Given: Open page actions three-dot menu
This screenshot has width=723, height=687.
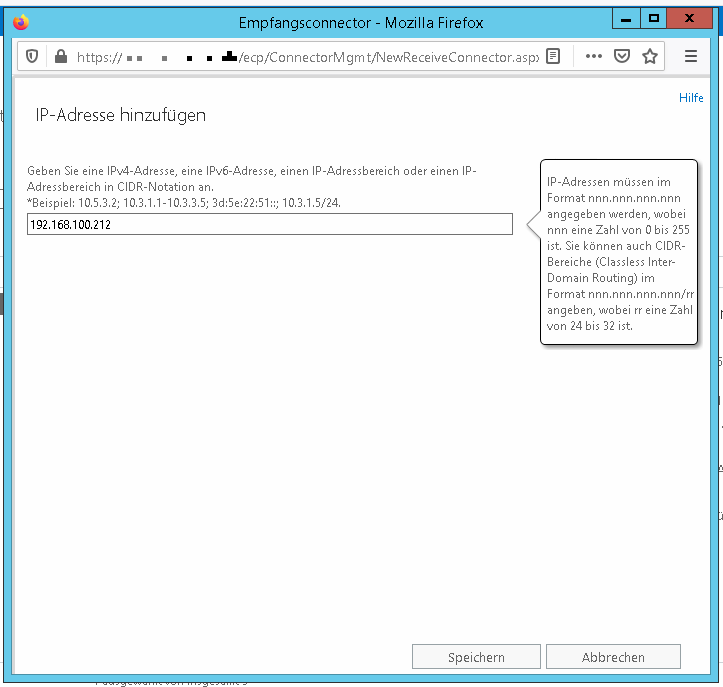Looking at the screenshot, I should [594, 57].
